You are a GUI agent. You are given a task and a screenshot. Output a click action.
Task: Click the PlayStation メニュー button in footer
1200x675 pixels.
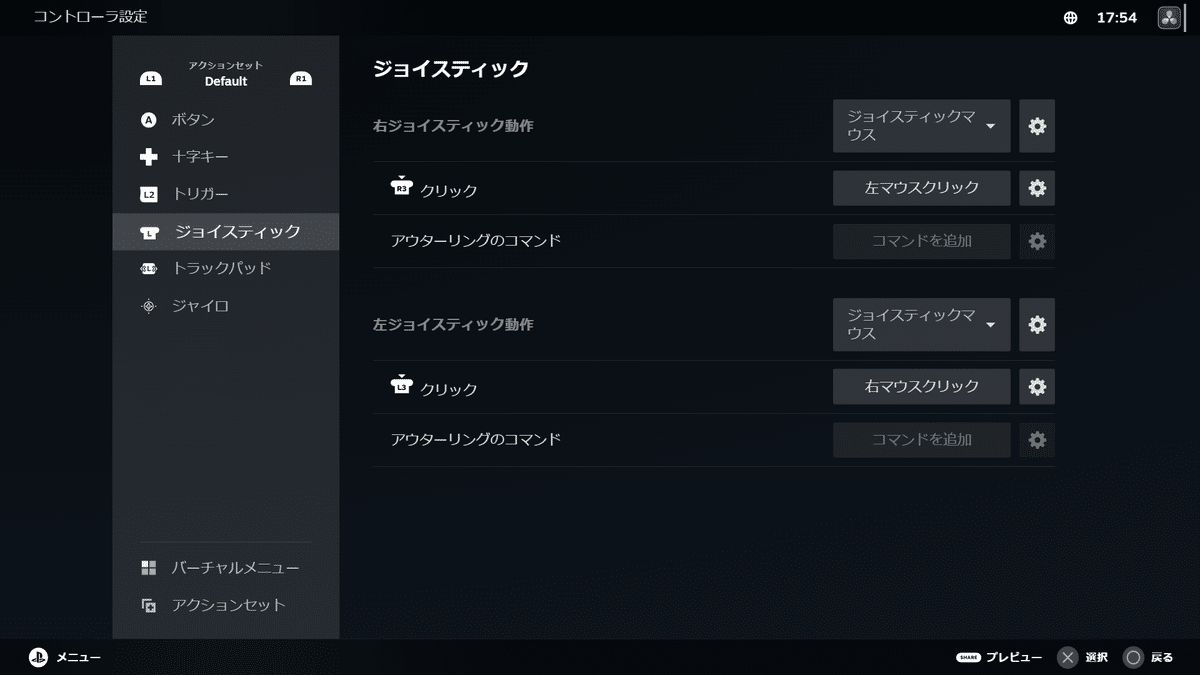64,657
